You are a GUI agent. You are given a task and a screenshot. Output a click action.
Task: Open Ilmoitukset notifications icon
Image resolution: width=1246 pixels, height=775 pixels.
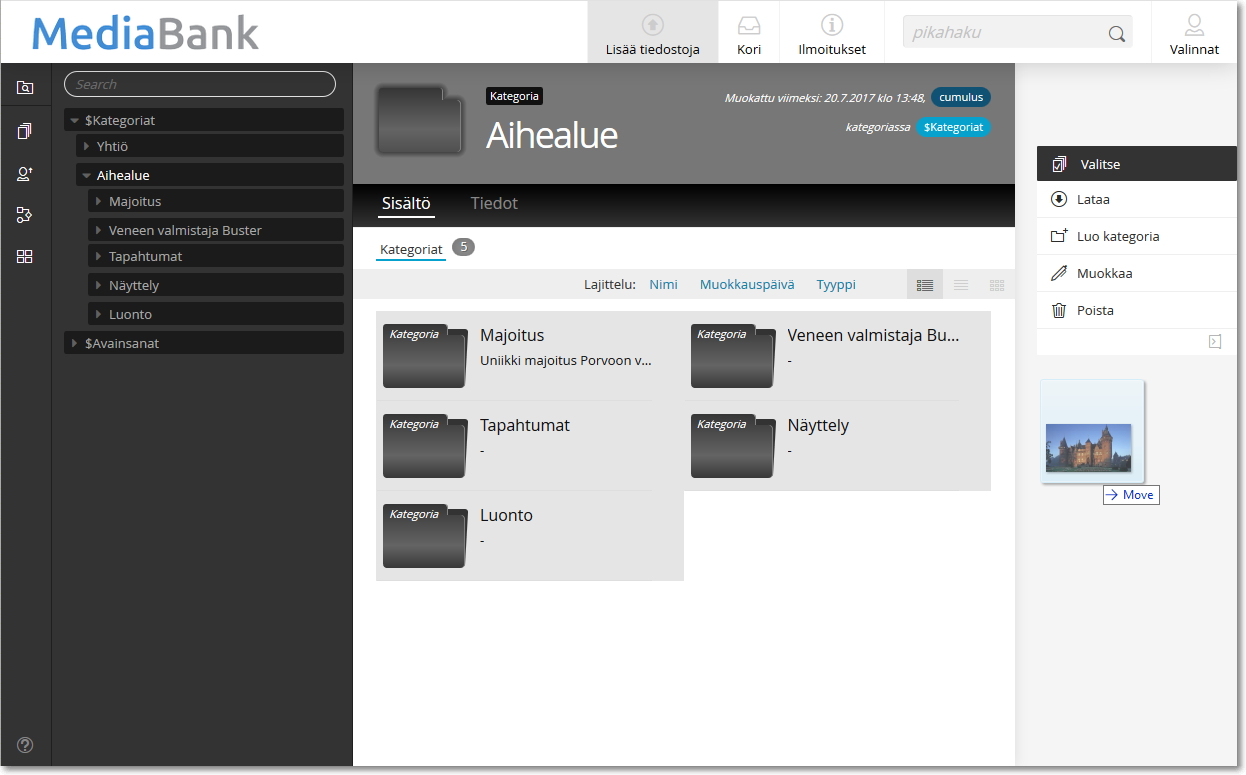tap(831, 25)
